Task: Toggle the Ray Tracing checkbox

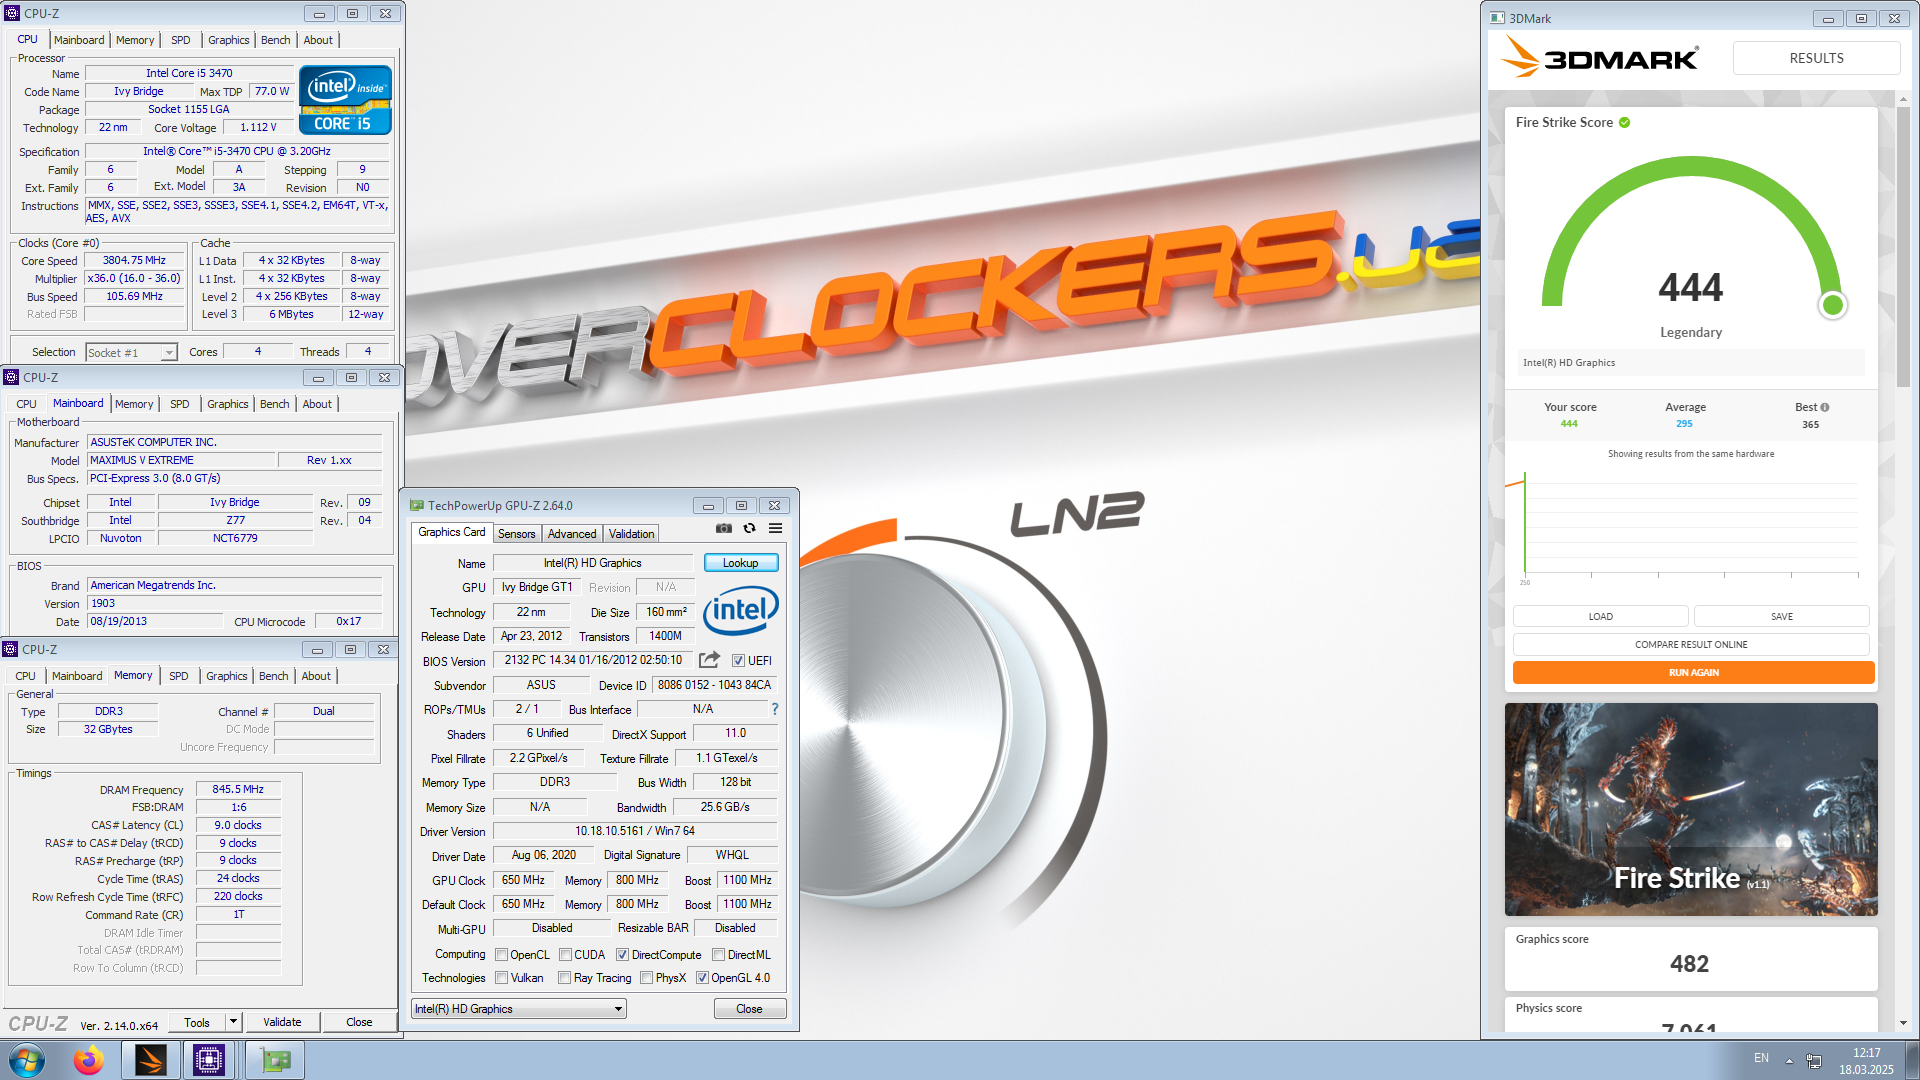Action: pos(565,978)
